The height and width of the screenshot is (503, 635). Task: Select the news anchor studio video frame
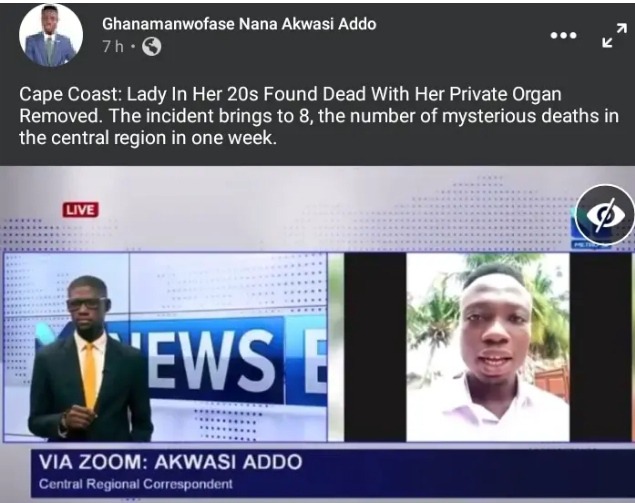click(165, 347)
